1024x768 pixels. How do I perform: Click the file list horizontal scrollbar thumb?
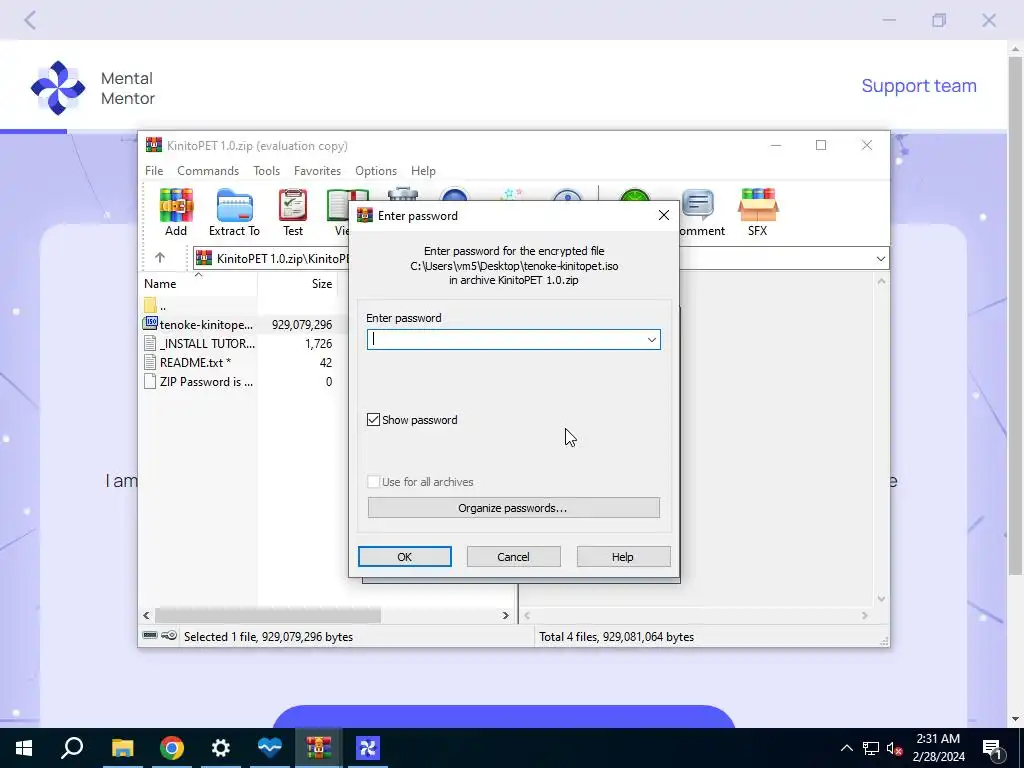[268, 615]
